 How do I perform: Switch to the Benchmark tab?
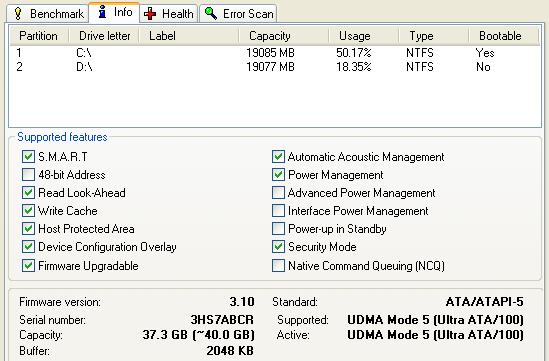48,14
